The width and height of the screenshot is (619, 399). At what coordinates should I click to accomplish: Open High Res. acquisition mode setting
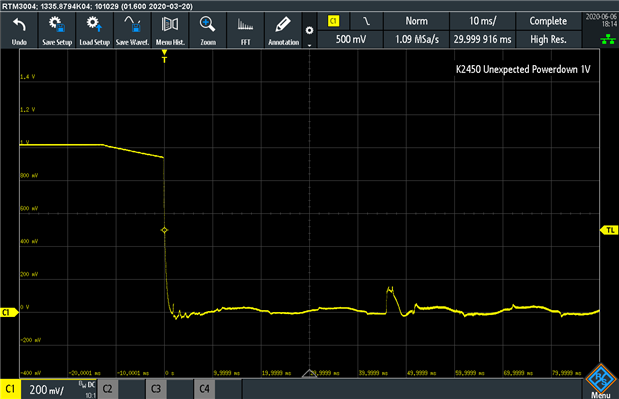[548, 39]
